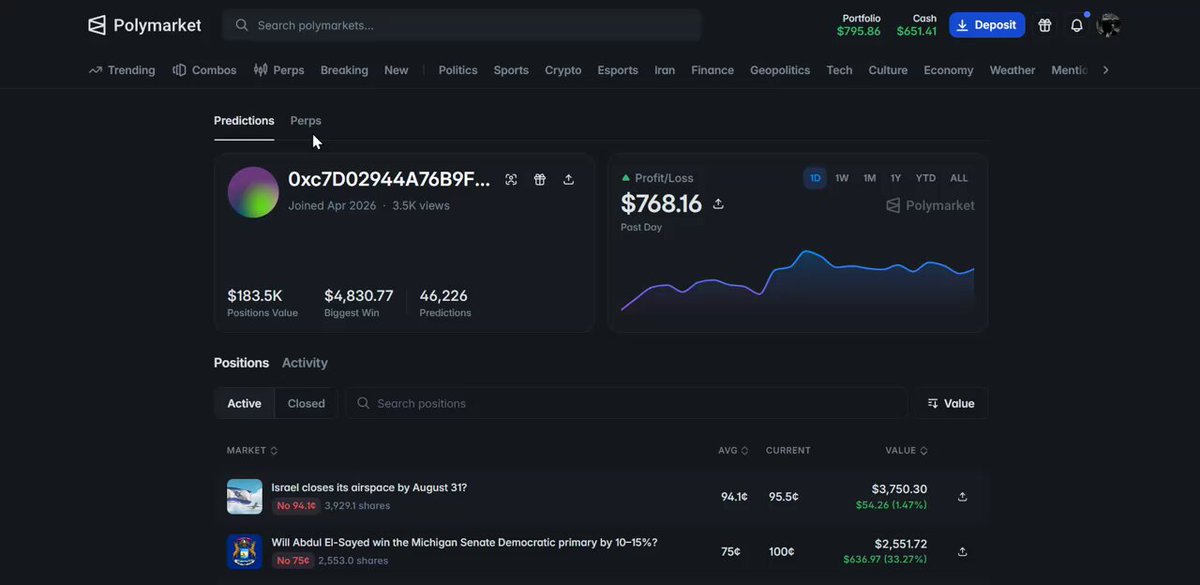The height and width of the screenshot is (585, 1200).
Task: Go to Politics category
Action: pos(458,70)
